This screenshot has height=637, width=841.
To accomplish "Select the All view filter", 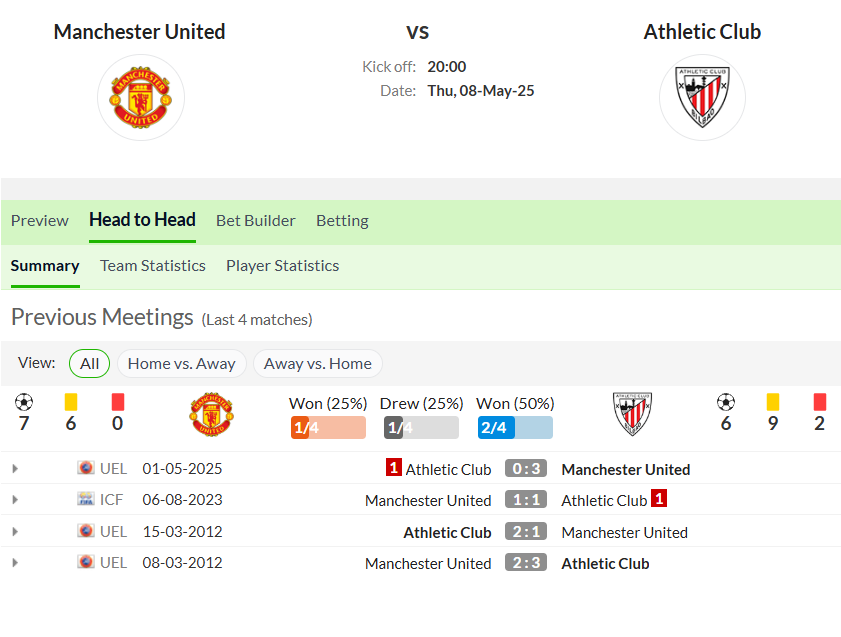I will point(90,364).
